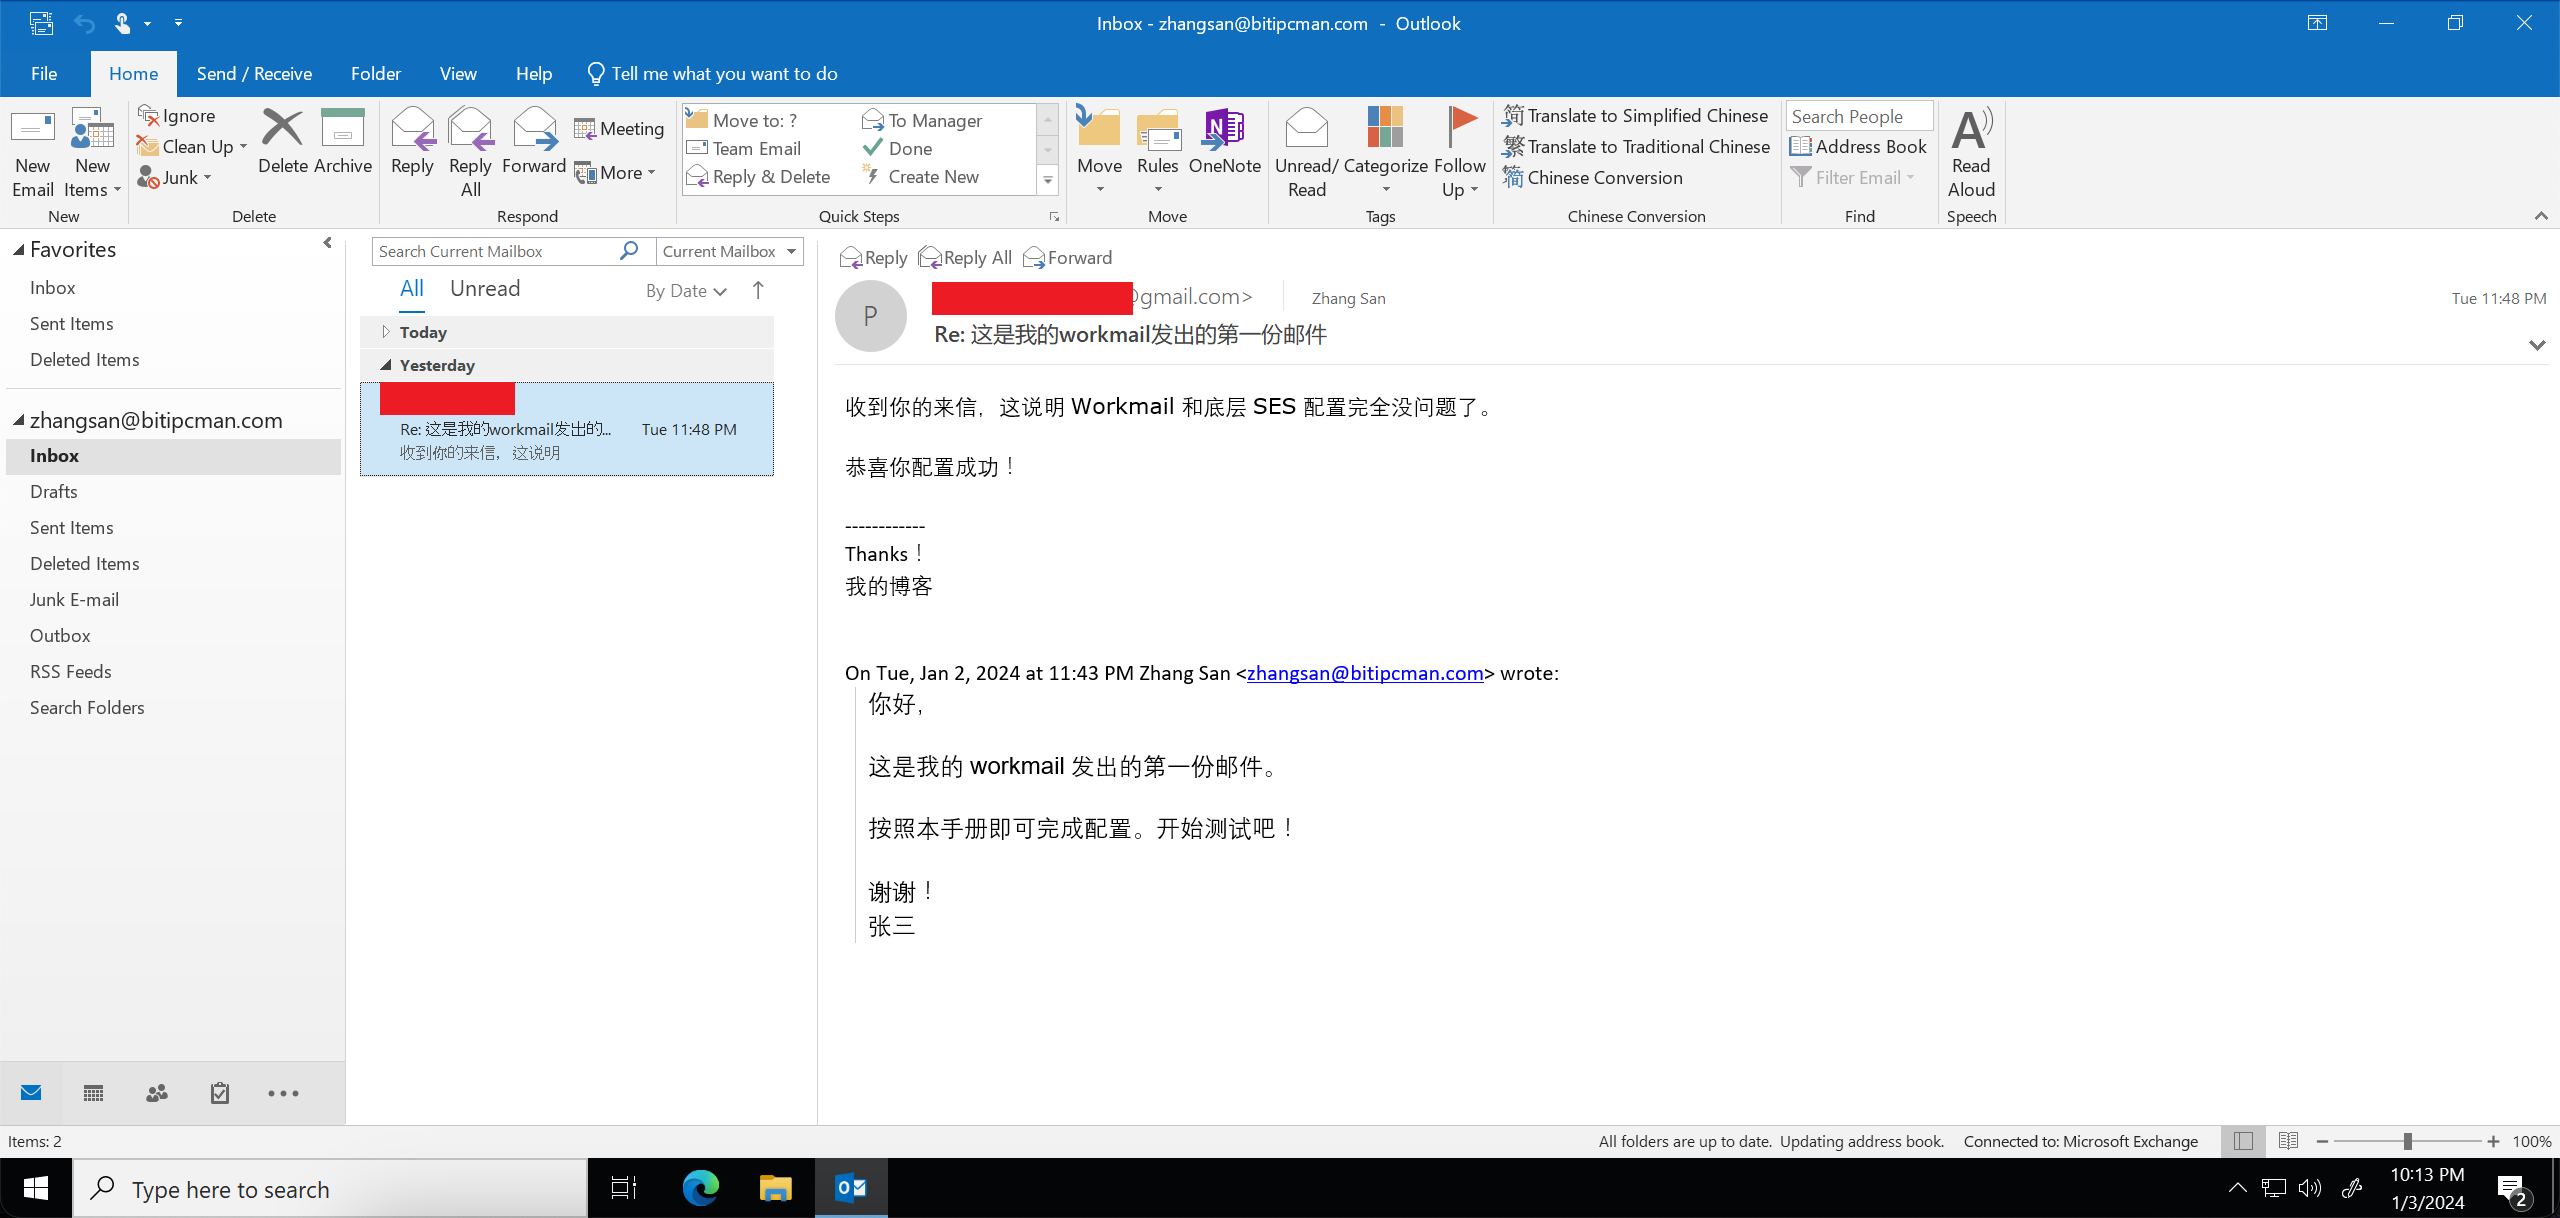Expand the message header details
Screen dimensions: 2560x1218
pos(2537,345)
